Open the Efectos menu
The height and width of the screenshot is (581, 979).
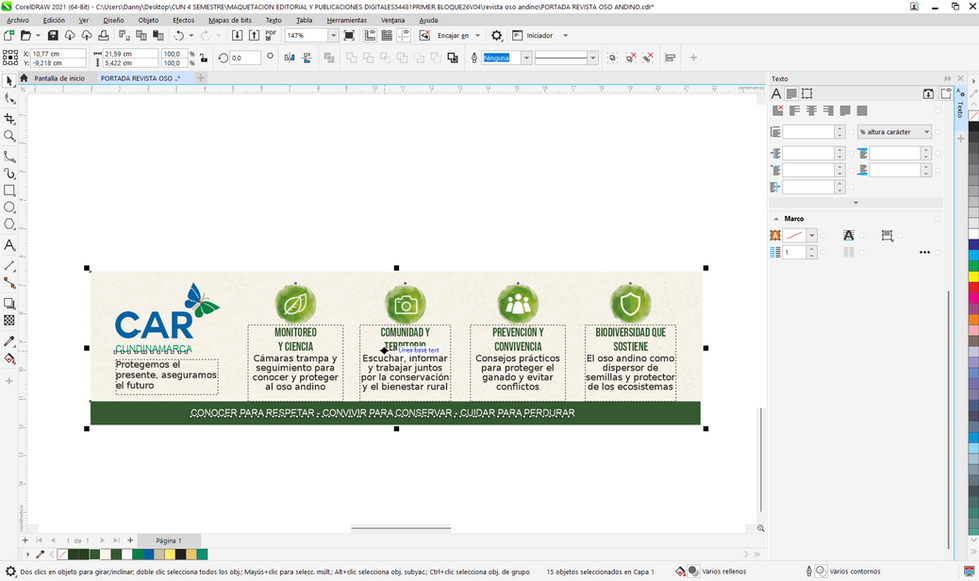click(183, 20)
